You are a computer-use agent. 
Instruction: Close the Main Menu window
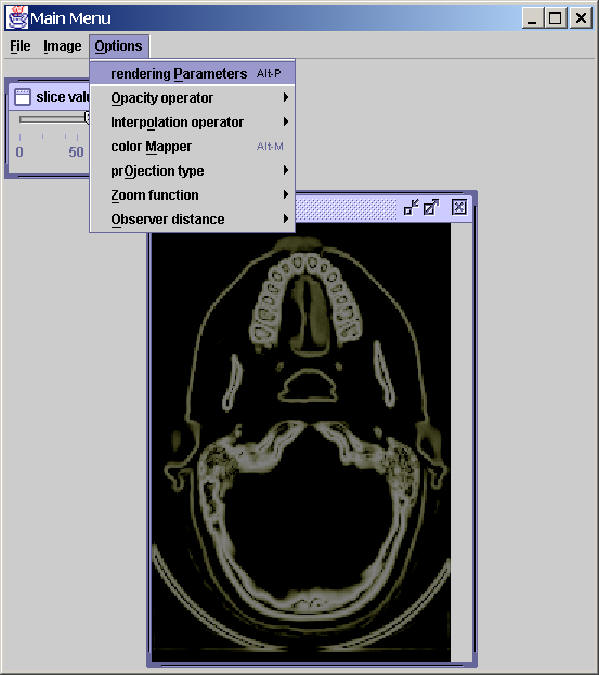(x=580, y=18)
